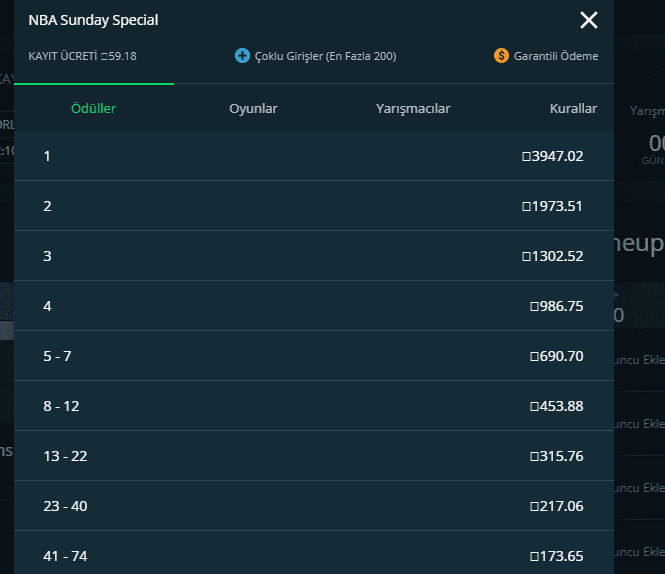Click the blue plus Çoklu Girişler icon
This screenshot has width=665, height=574.
tap(242, 56)
